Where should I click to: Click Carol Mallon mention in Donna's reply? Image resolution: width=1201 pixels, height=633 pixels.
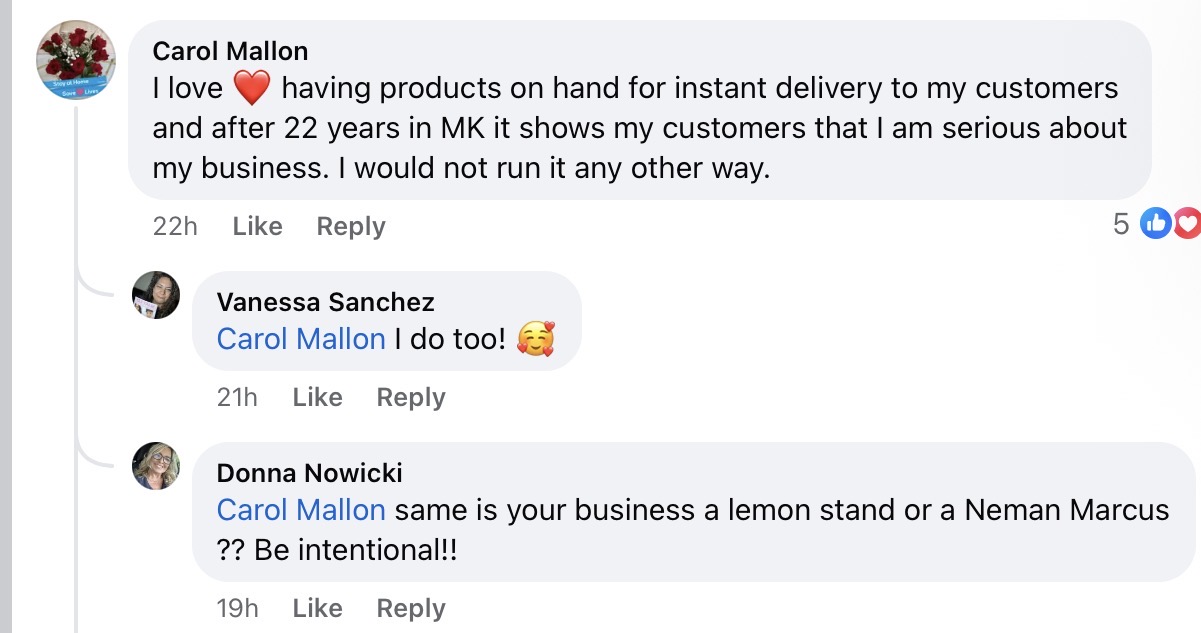coord(301,510)
